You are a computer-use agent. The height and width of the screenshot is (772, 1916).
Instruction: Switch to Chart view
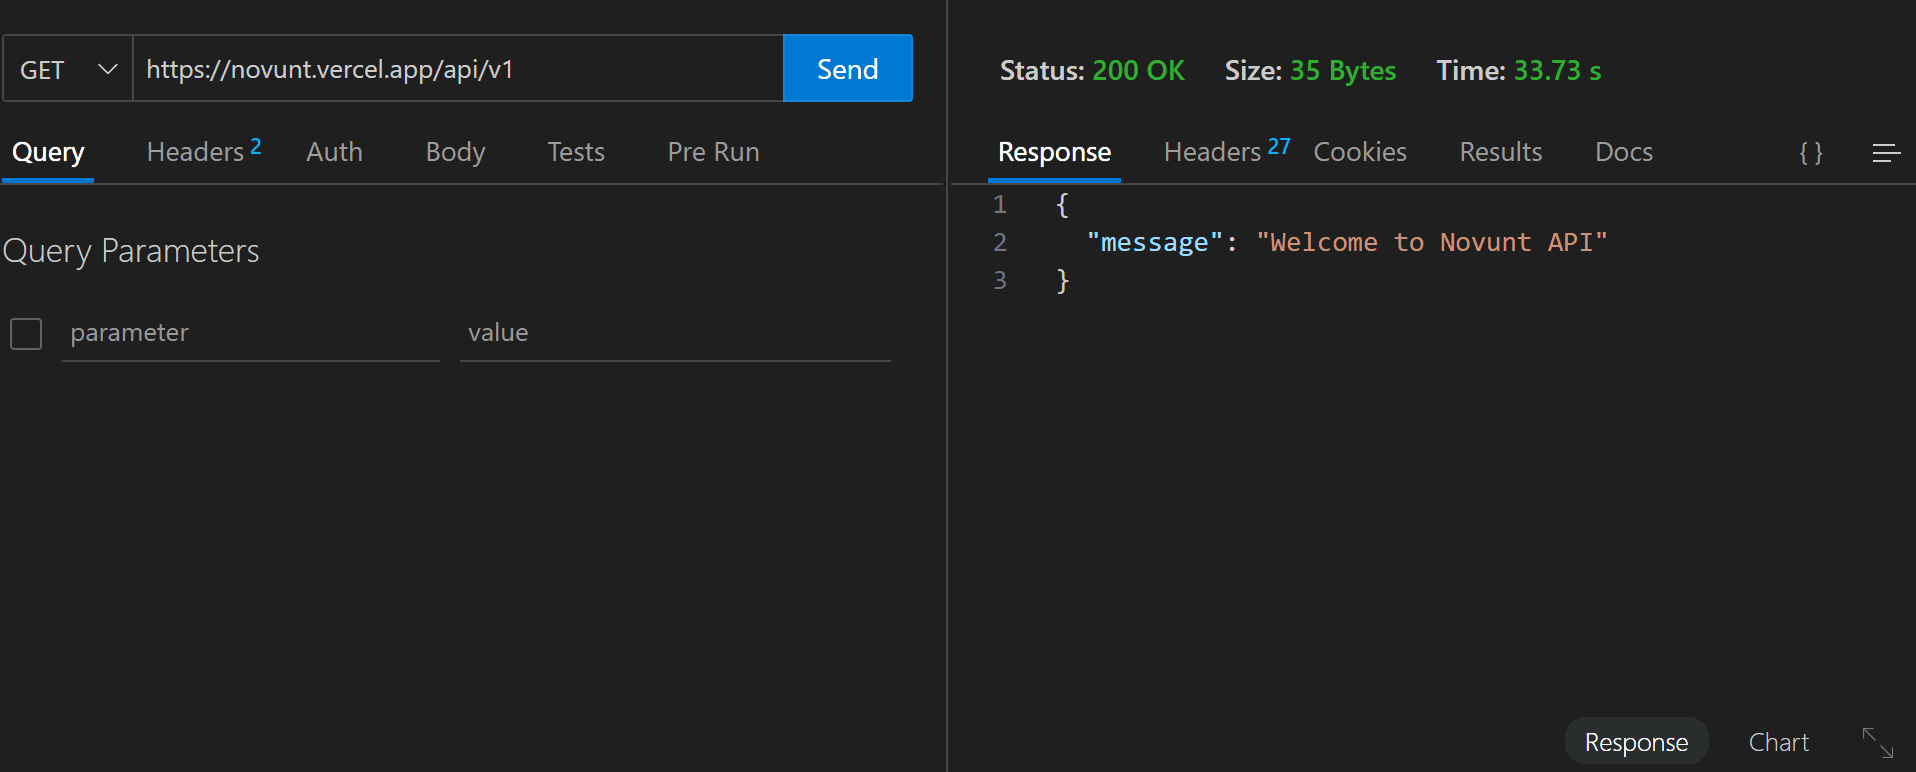(x=1778, y=742)
